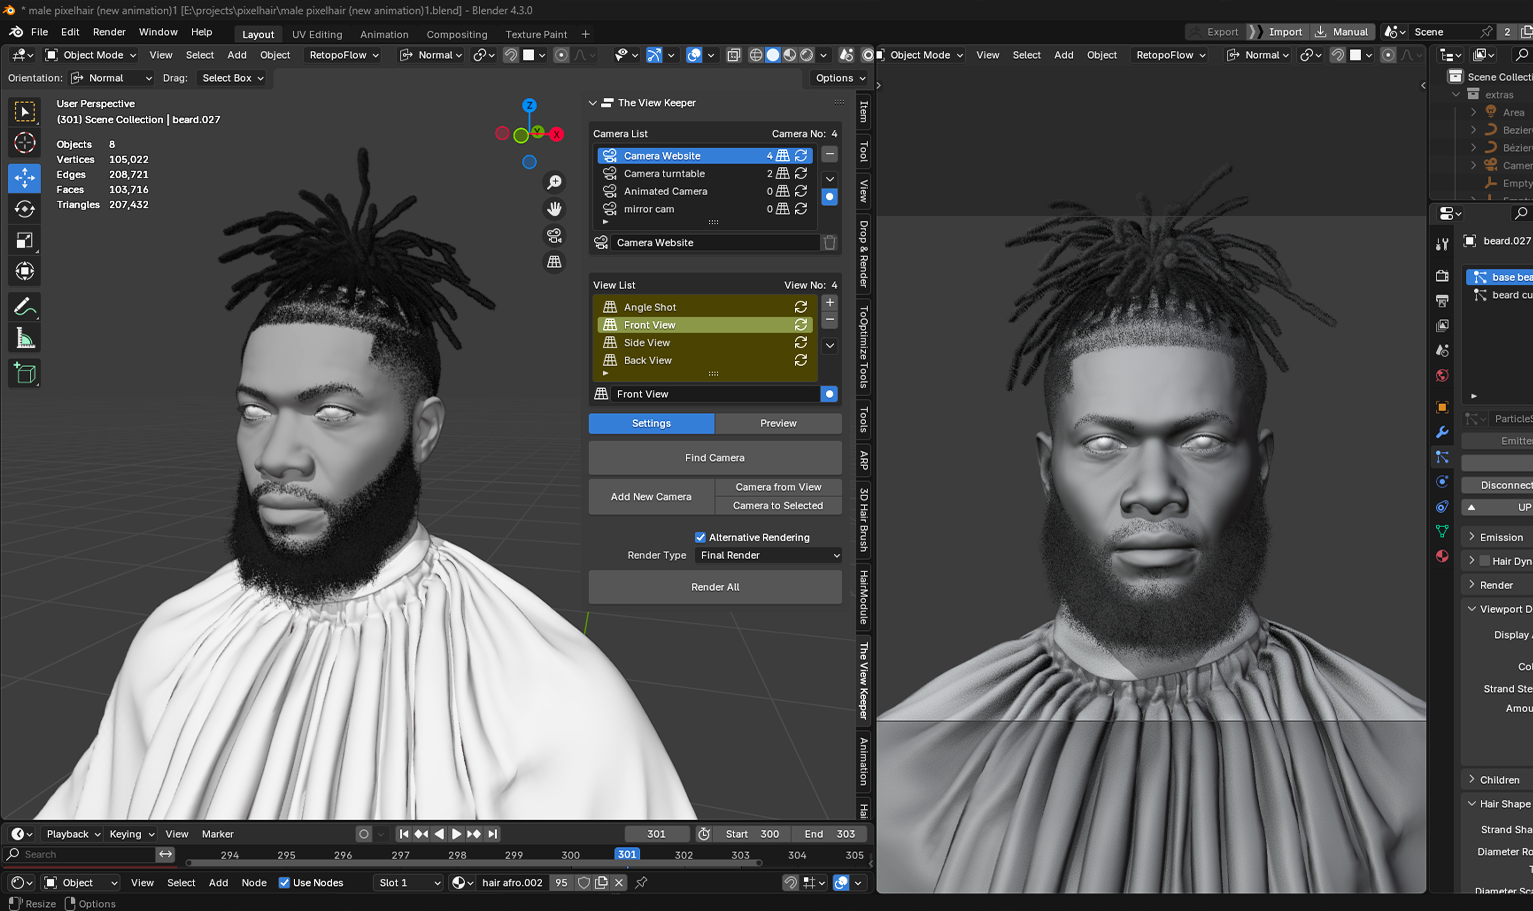Toggle gizmo display in left viewport
The height and width of the screenshot is (911, 1533).
[x=654, y=55]
